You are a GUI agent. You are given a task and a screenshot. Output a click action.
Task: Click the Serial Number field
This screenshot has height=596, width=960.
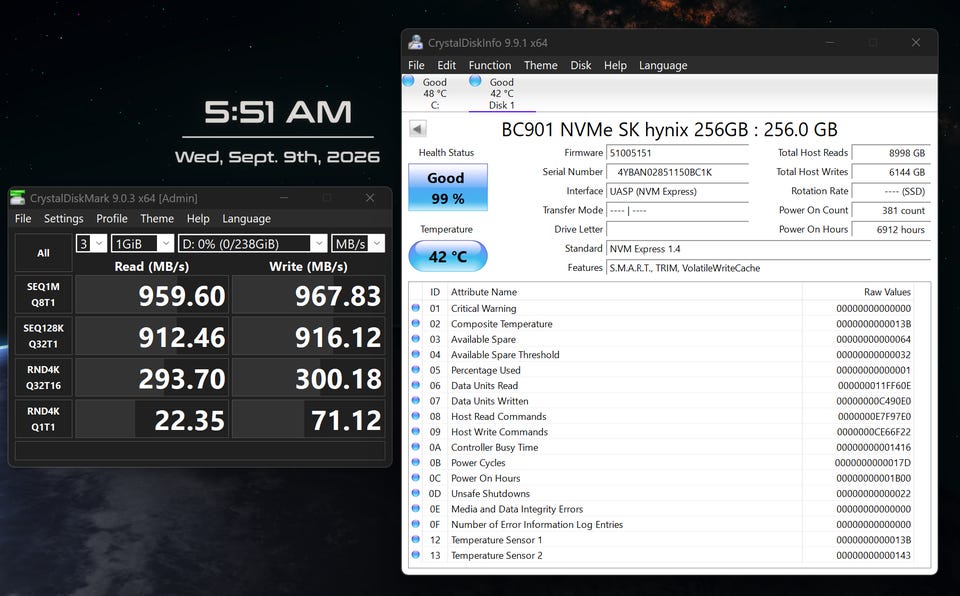677,172
